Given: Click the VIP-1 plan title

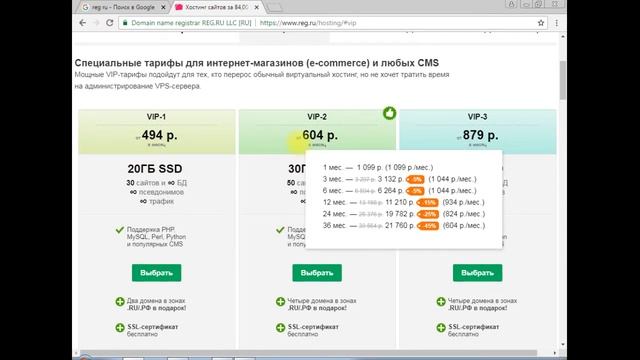Looking at the screenshot, I should tap(156, 117).
